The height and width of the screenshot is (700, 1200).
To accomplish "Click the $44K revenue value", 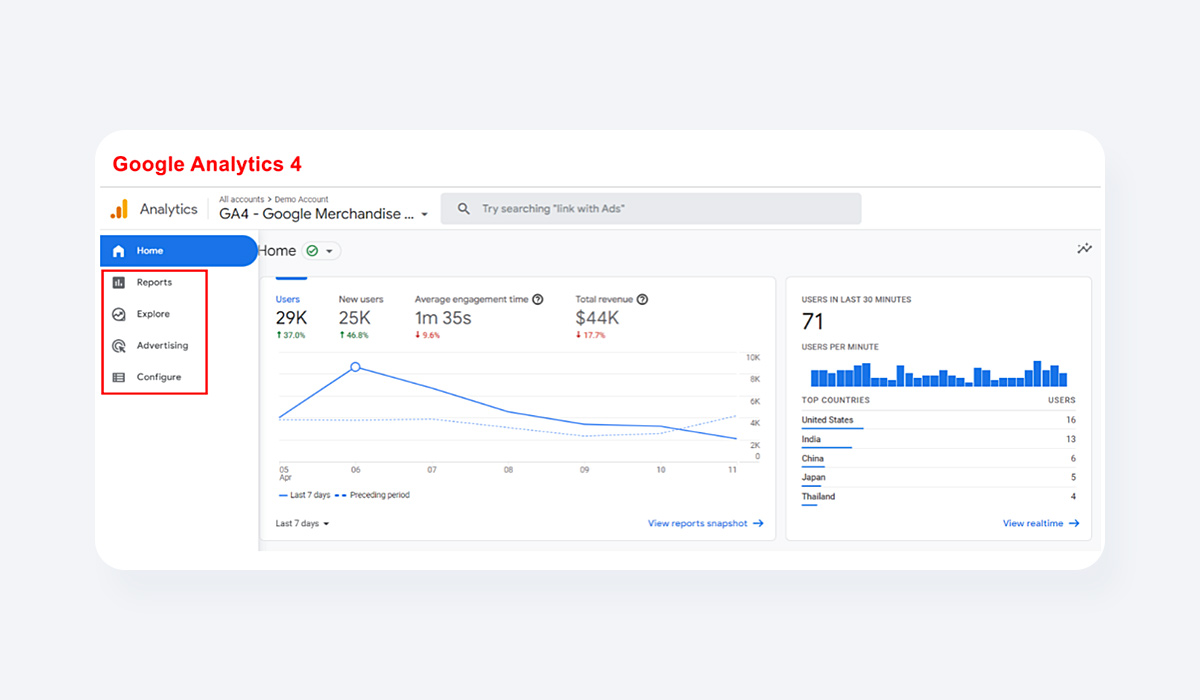I will tap(597, 318).
